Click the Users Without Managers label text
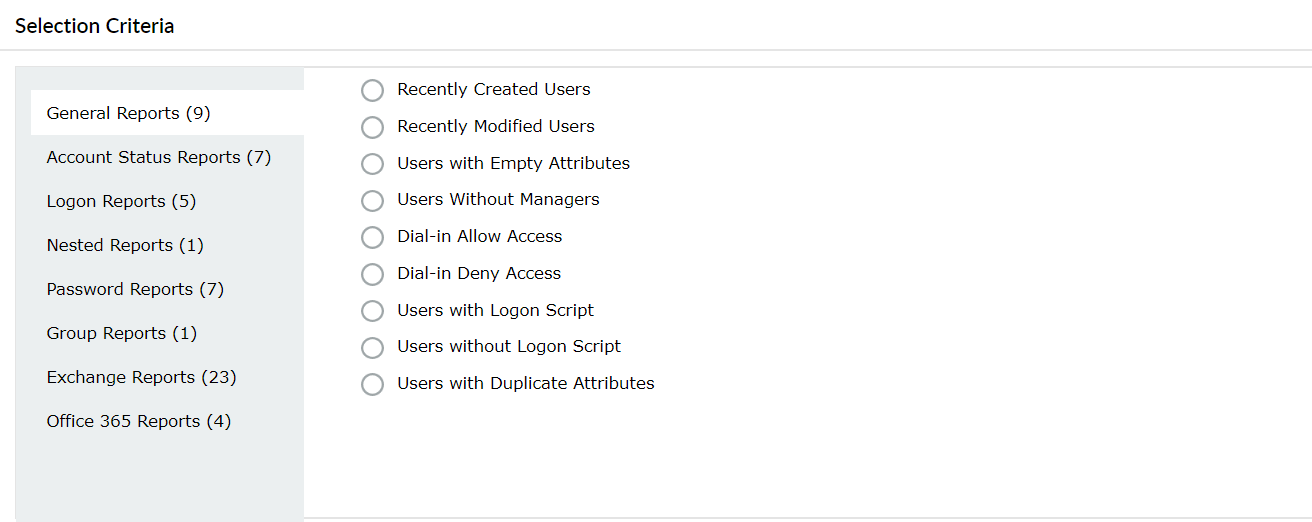 498,199
